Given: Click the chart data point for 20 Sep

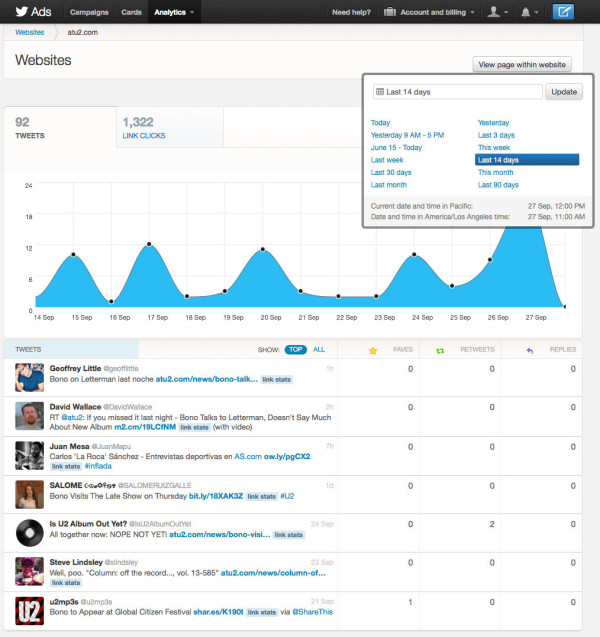Looking at the screenshot, I should pos(263,249).
